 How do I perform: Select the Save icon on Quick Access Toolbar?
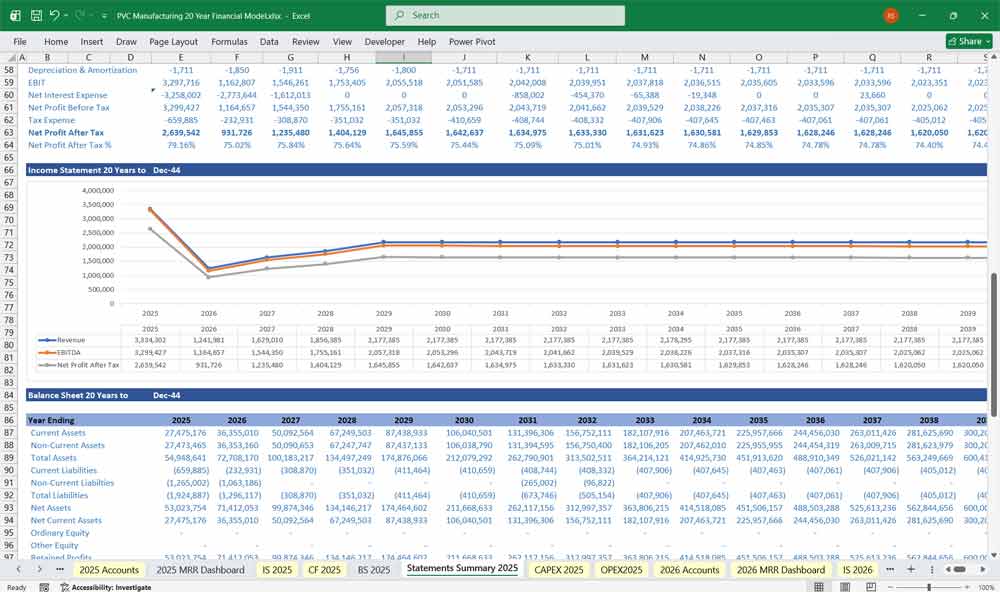pyautogui.click(x=35, y=15)
